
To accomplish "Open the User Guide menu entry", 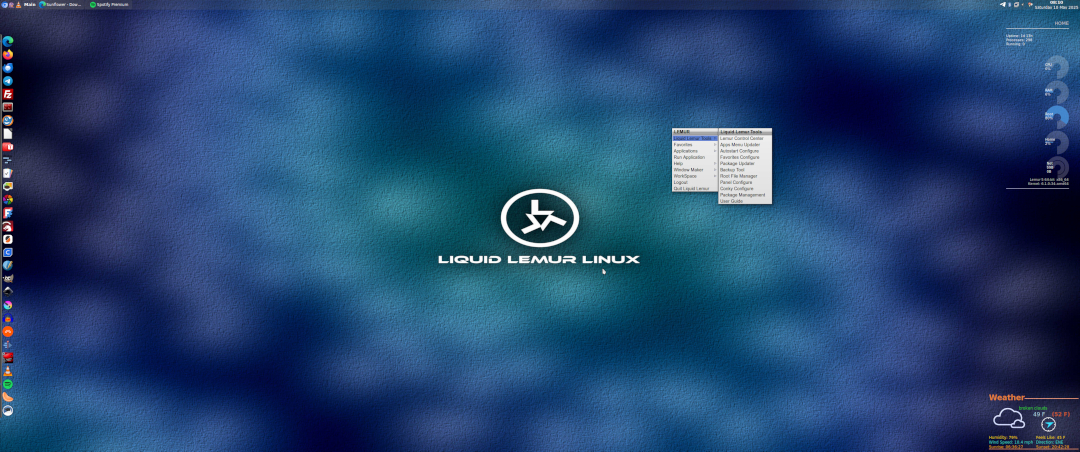I will [745, 201].
